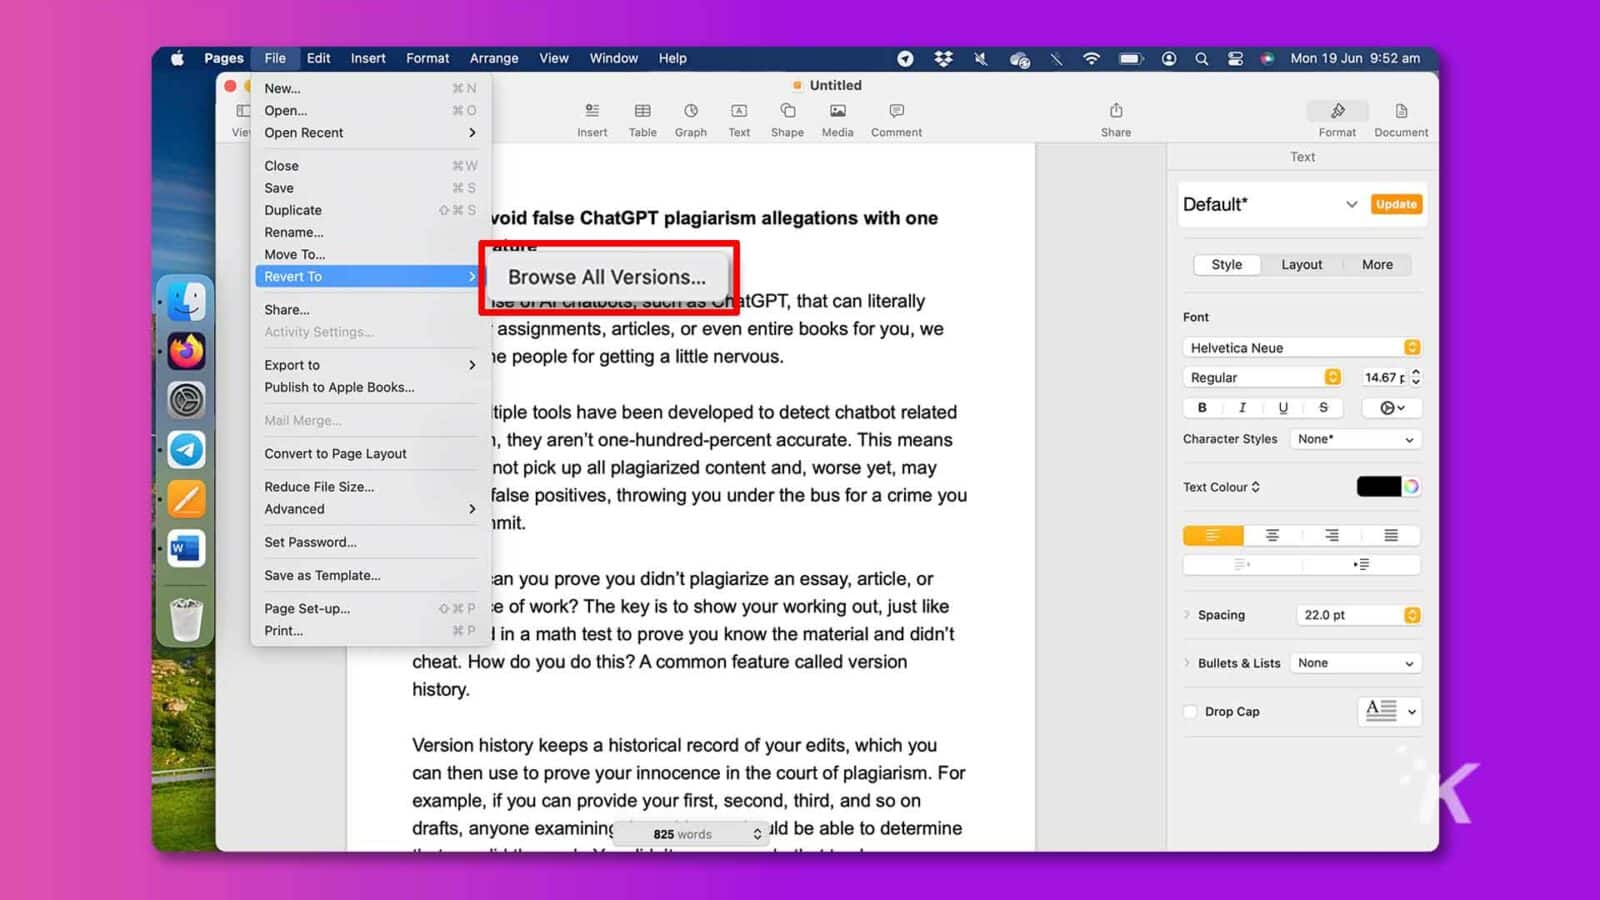Open the Trash in the Dock

(x=186, y=619)
